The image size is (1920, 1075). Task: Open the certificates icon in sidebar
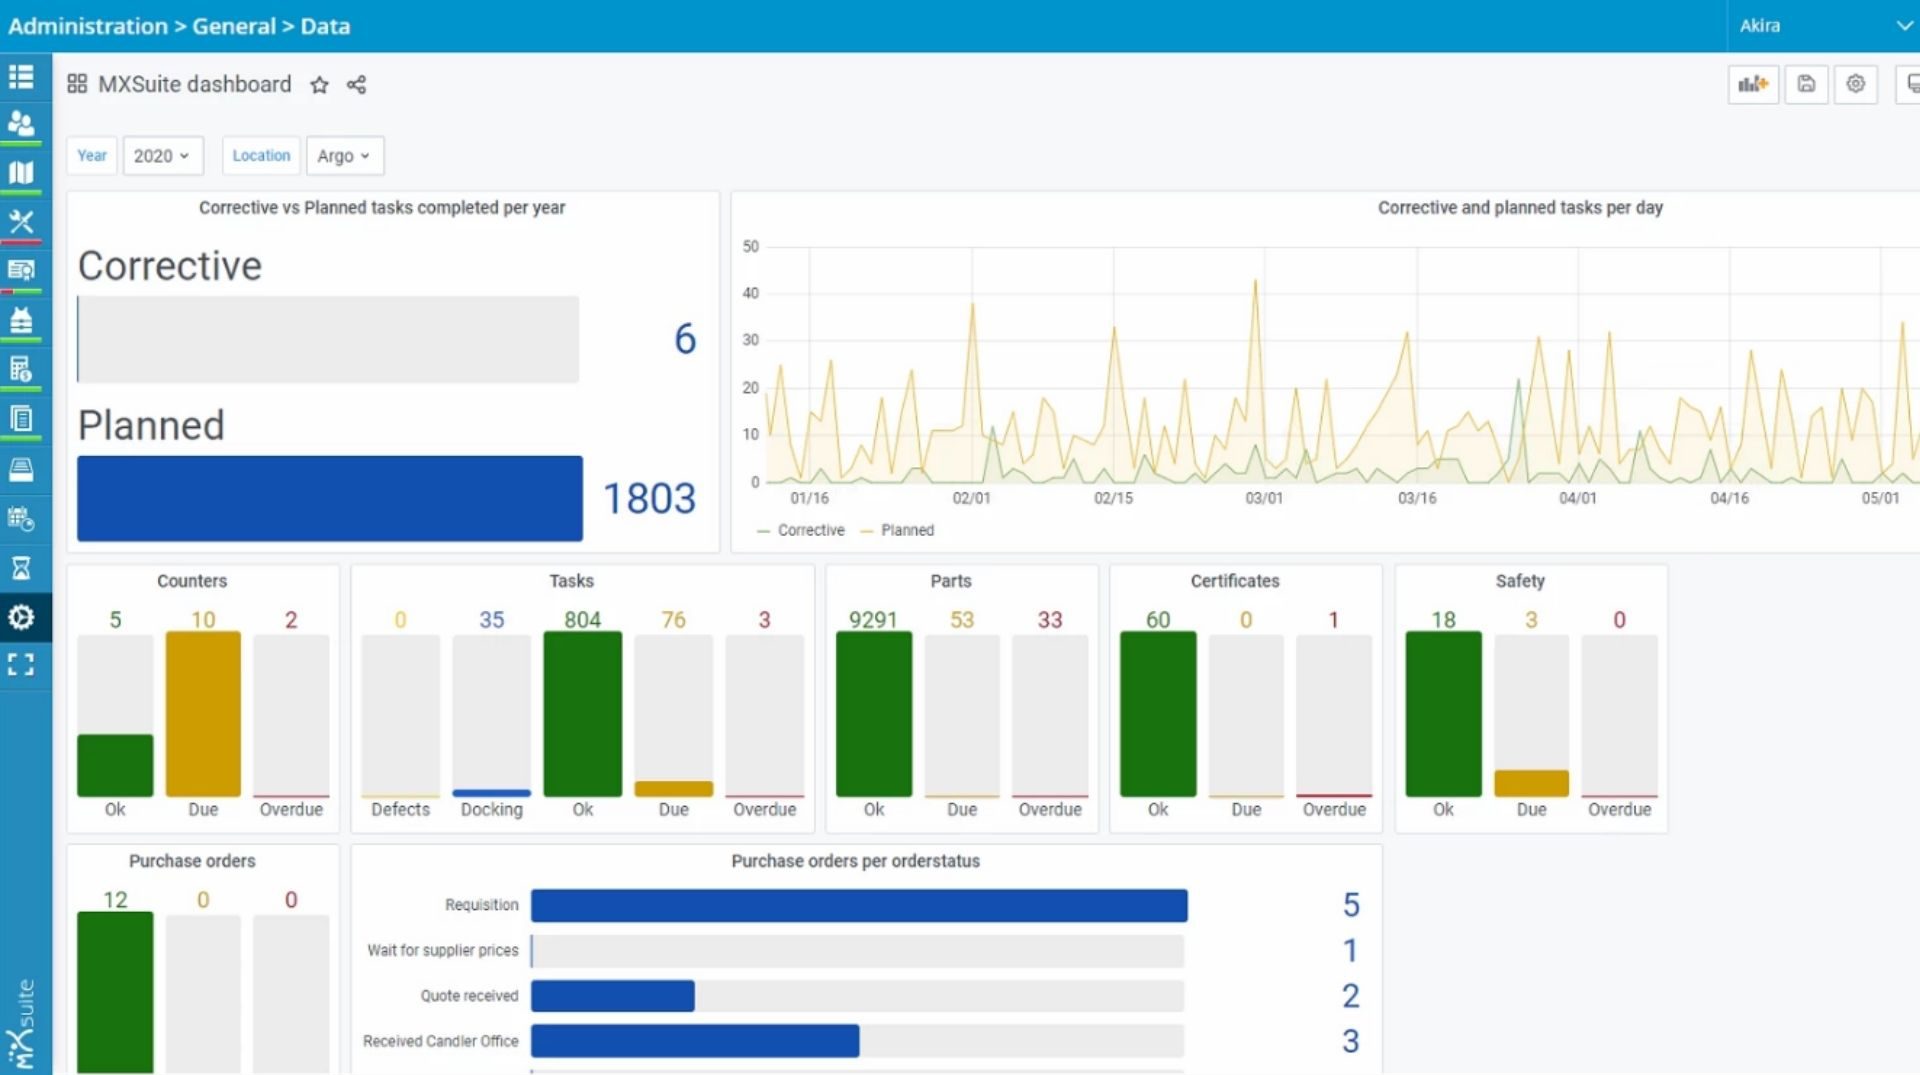pos(21,271)
